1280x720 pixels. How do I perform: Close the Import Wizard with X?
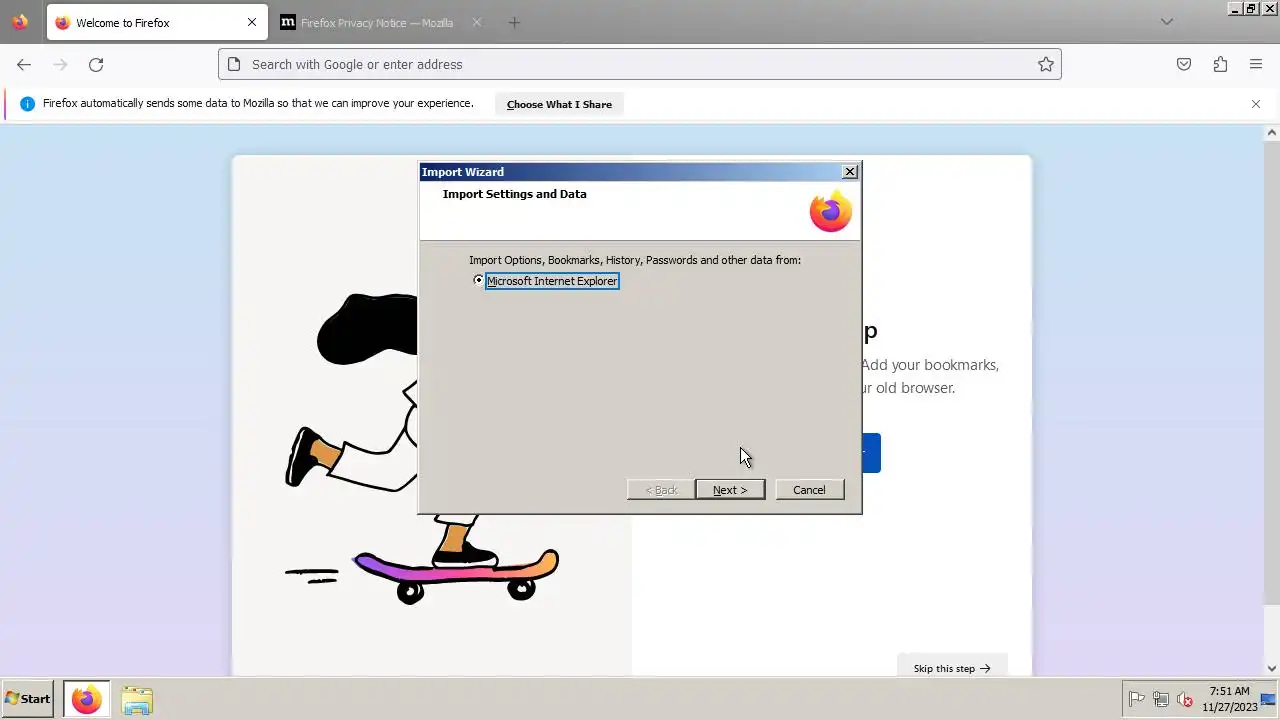[x=850, y=172]
